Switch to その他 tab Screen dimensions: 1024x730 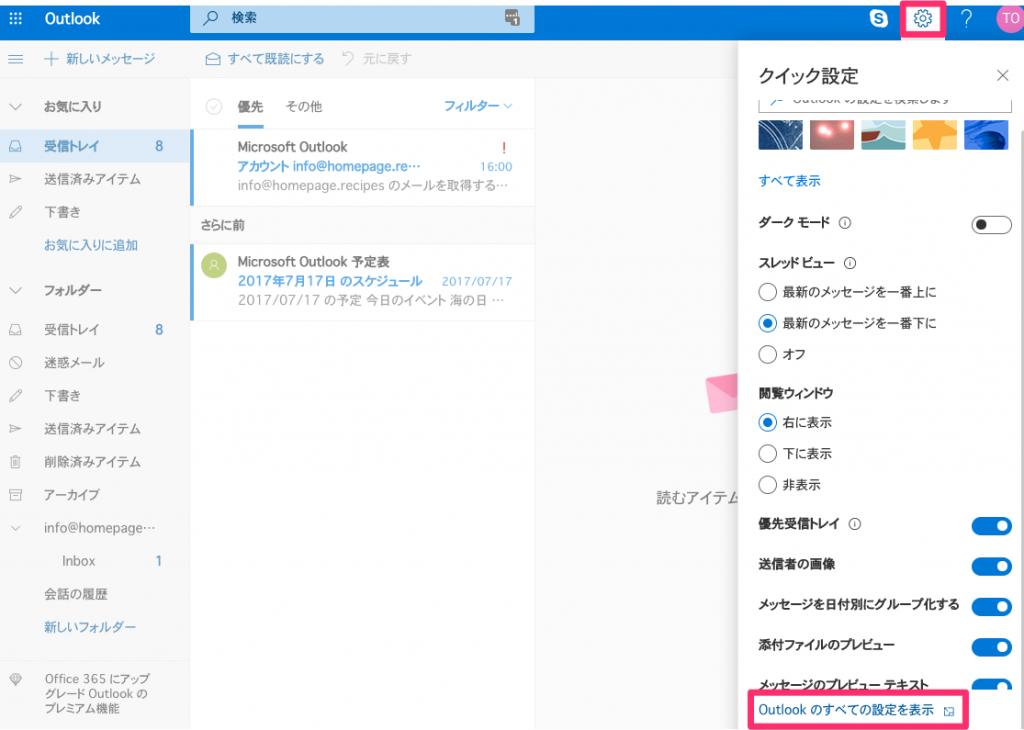(x=304, y=106)
